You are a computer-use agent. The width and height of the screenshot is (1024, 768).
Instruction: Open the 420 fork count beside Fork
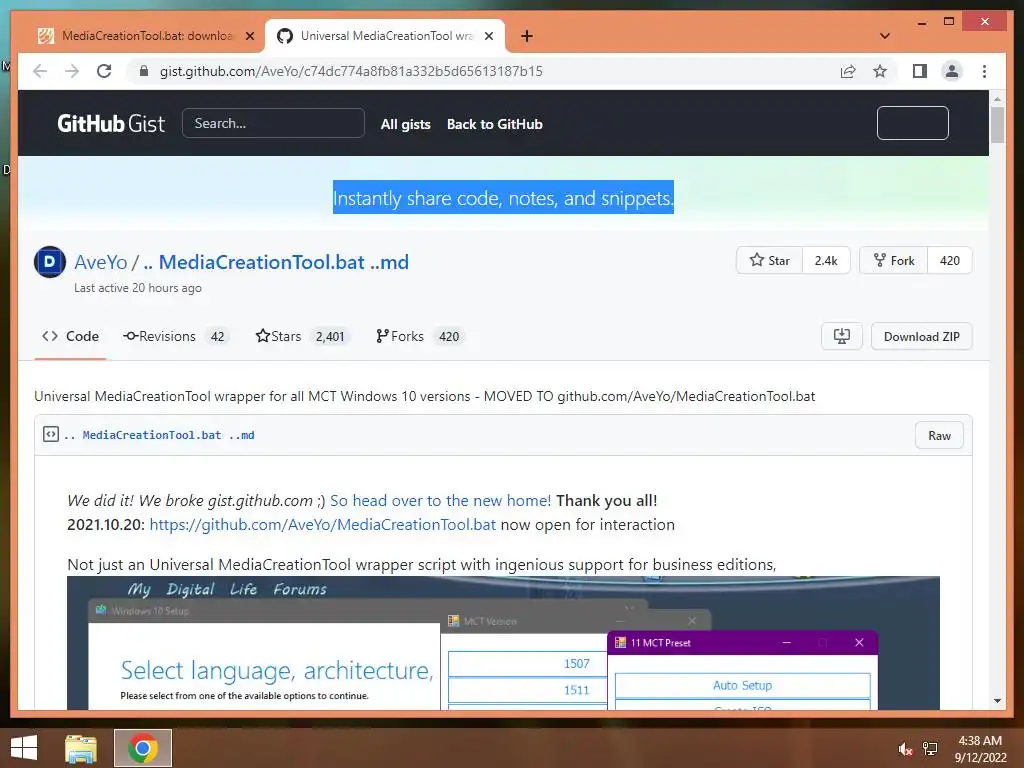[x=950, y=261]
